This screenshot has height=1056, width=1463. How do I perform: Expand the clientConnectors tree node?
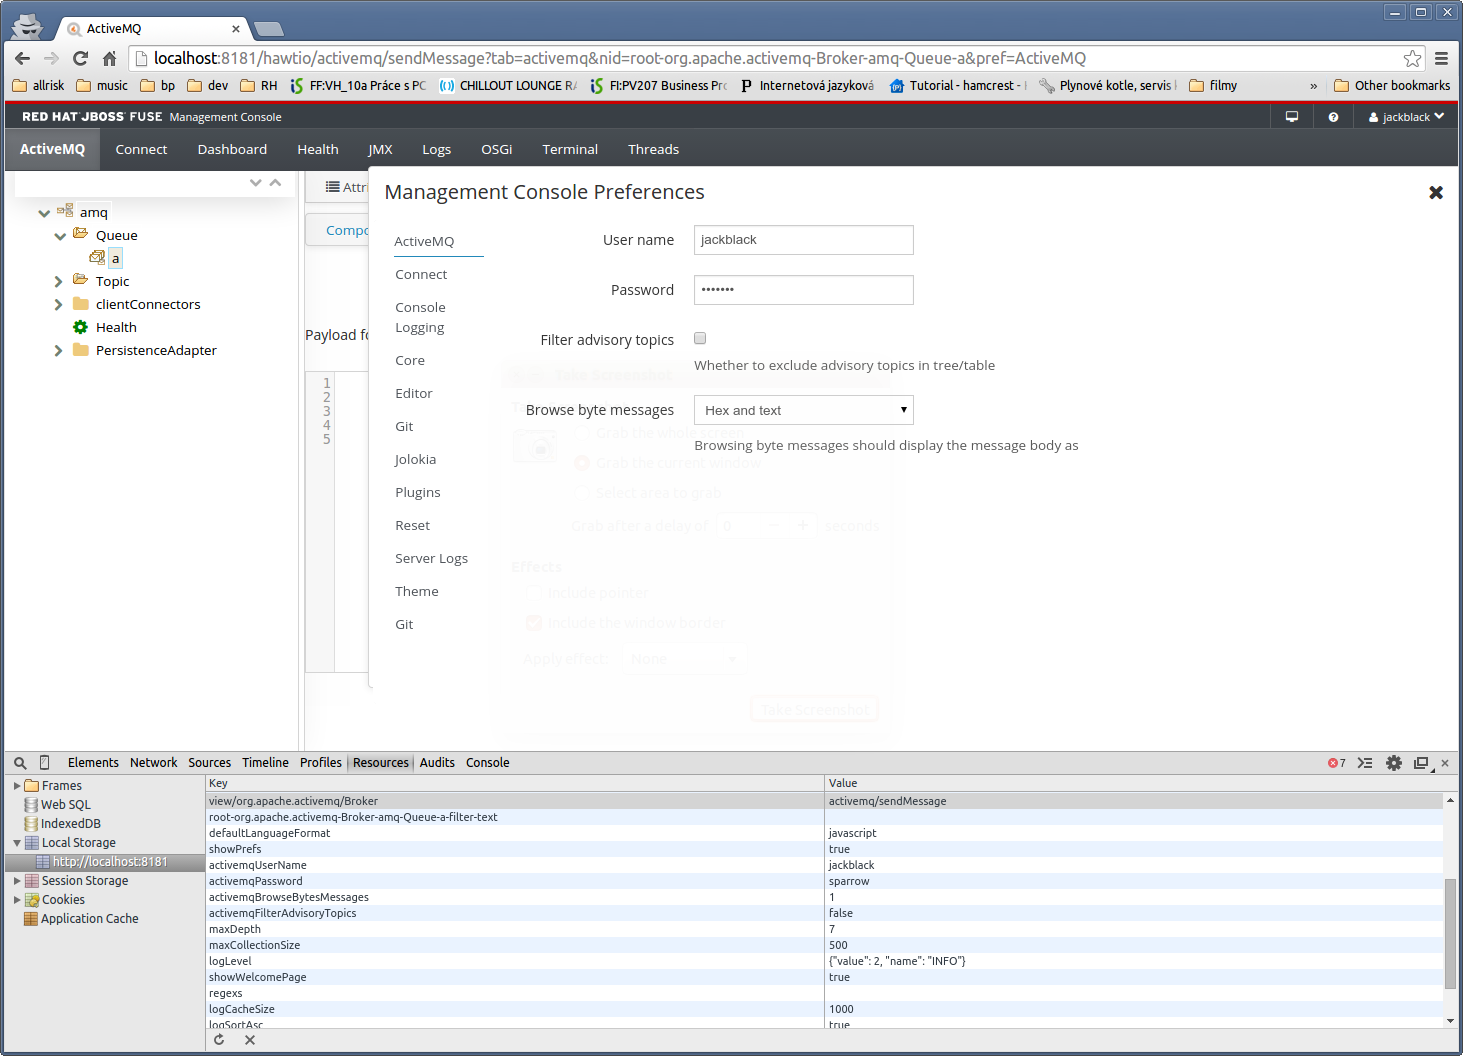point(59,305)
